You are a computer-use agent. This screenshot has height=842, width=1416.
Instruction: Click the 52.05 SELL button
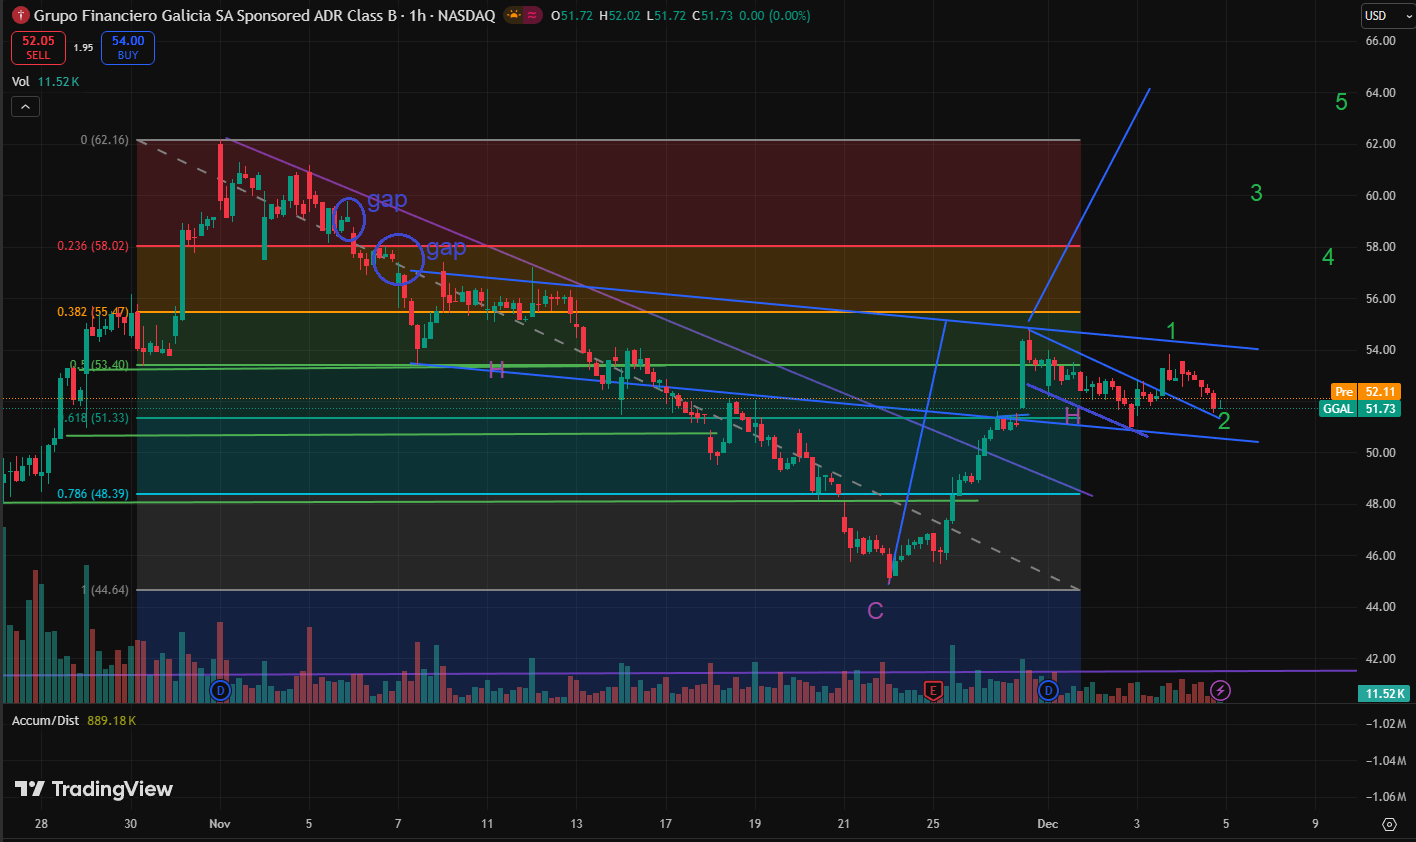tap(38, 47)
